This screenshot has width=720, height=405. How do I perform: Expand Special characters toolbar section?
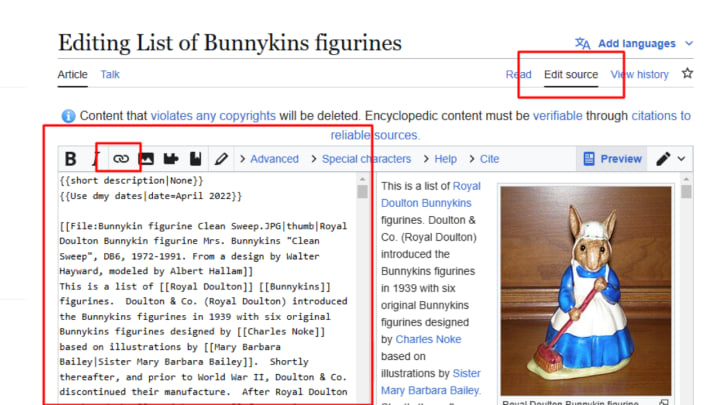tap(361, 159)
